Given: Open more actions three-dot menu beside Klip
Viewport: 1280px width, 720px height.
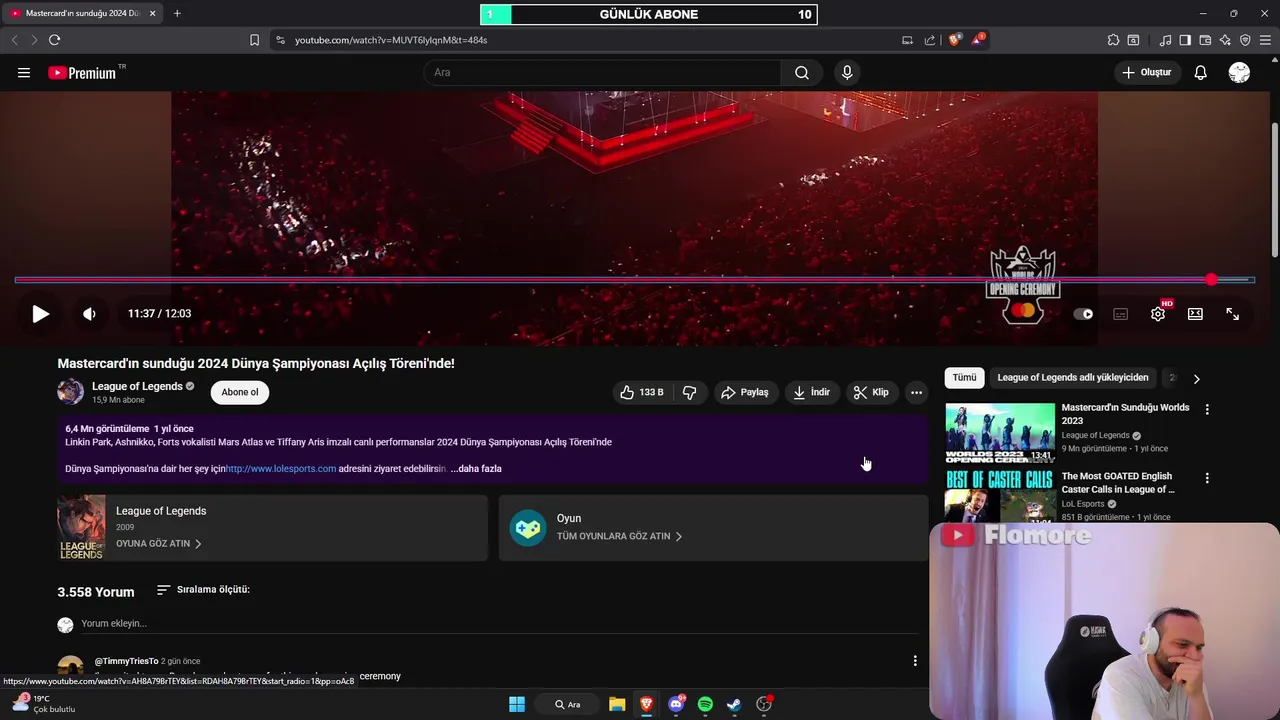Looking at the screenshot, I should point(916,392).
